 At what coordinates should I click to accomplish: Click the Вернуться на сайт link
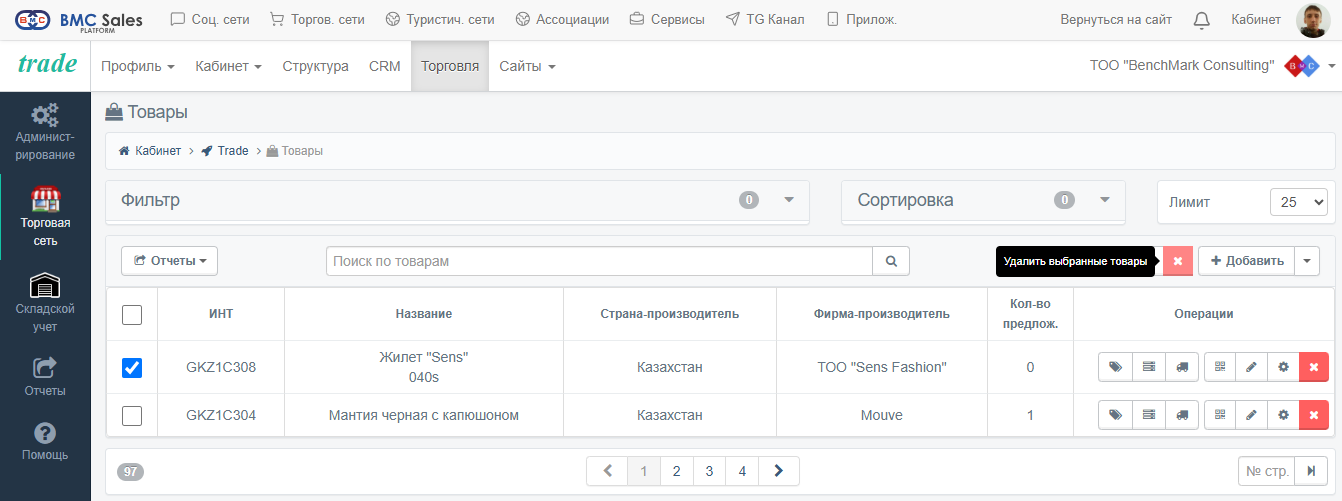[x=1116, y=19]
